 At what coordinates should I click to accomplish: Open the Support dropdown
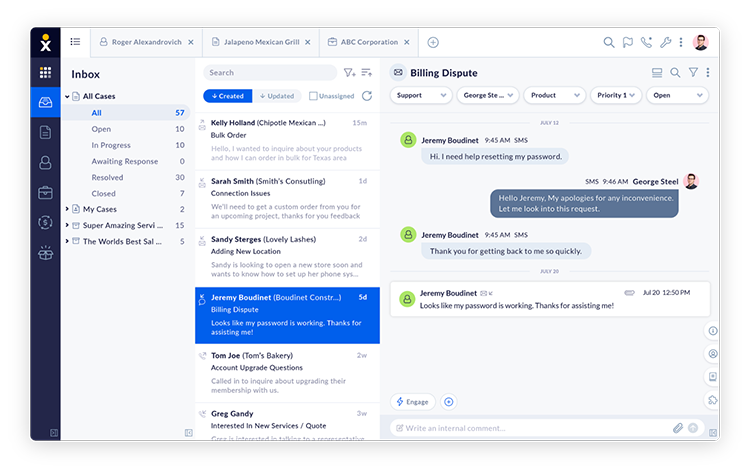[x=421, y=95]
